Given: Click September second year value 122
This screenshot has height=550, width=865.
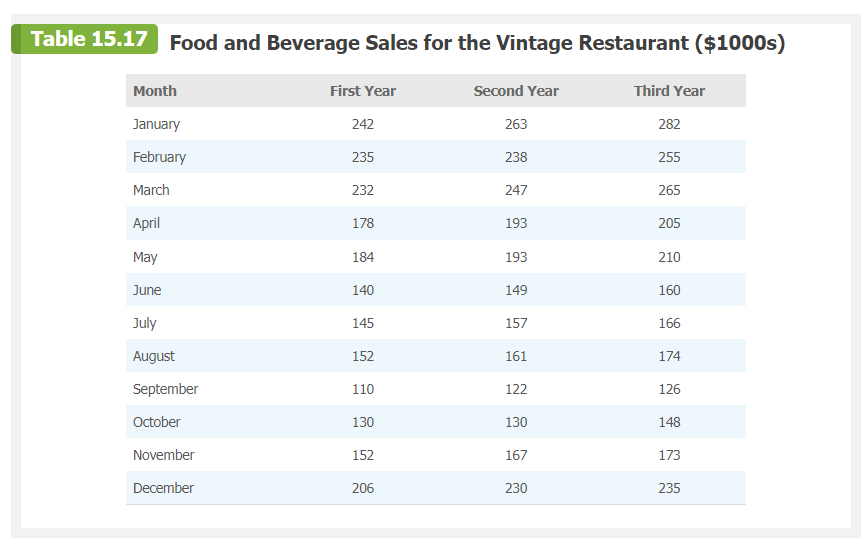Looking at the screenshot, I should pos(516,389).
